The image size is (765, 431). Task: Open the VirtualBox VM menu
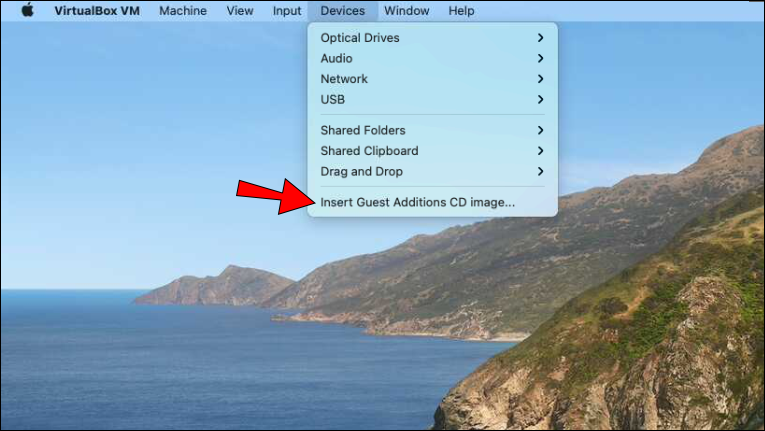(97, 10)
